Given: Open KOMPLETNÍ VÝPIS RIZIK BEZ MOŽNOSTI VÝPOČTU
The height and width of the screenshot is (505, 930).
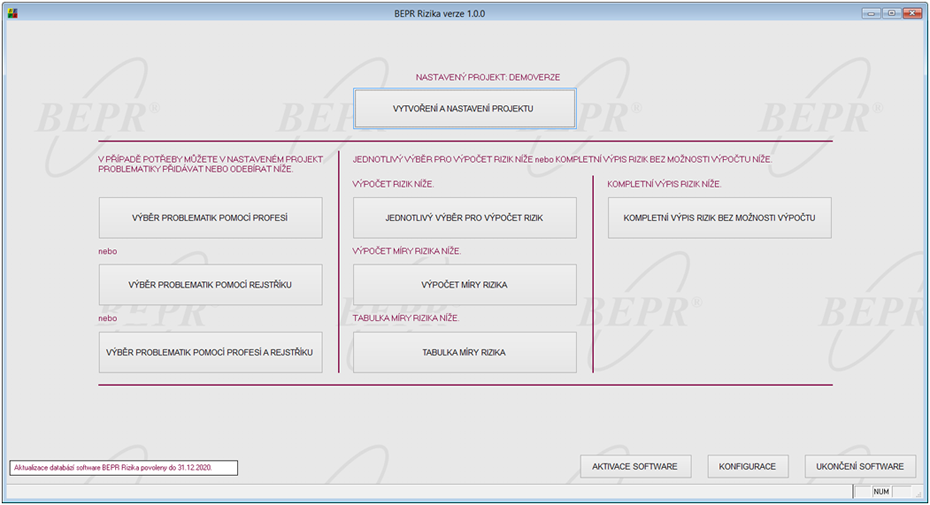Looking at the screenshot, I should (x=719, y=218).
